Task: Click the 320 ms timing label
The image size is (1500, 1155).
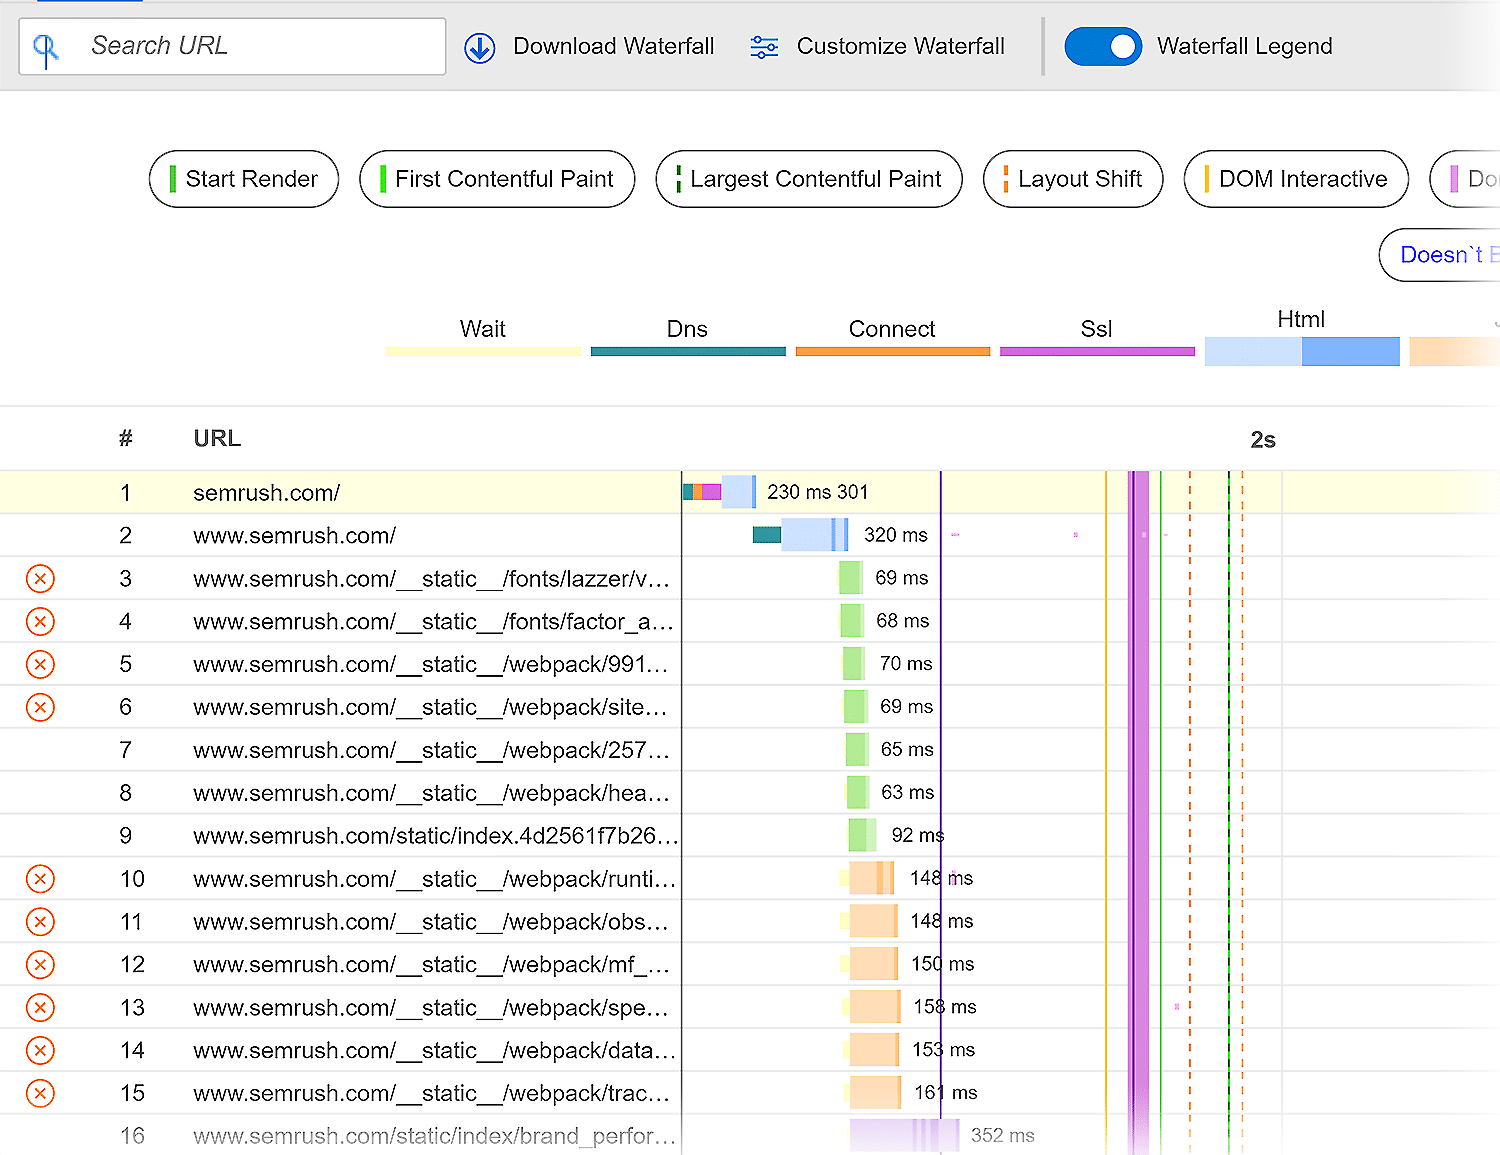Action: pyautogui.click(x=896, y=535)
